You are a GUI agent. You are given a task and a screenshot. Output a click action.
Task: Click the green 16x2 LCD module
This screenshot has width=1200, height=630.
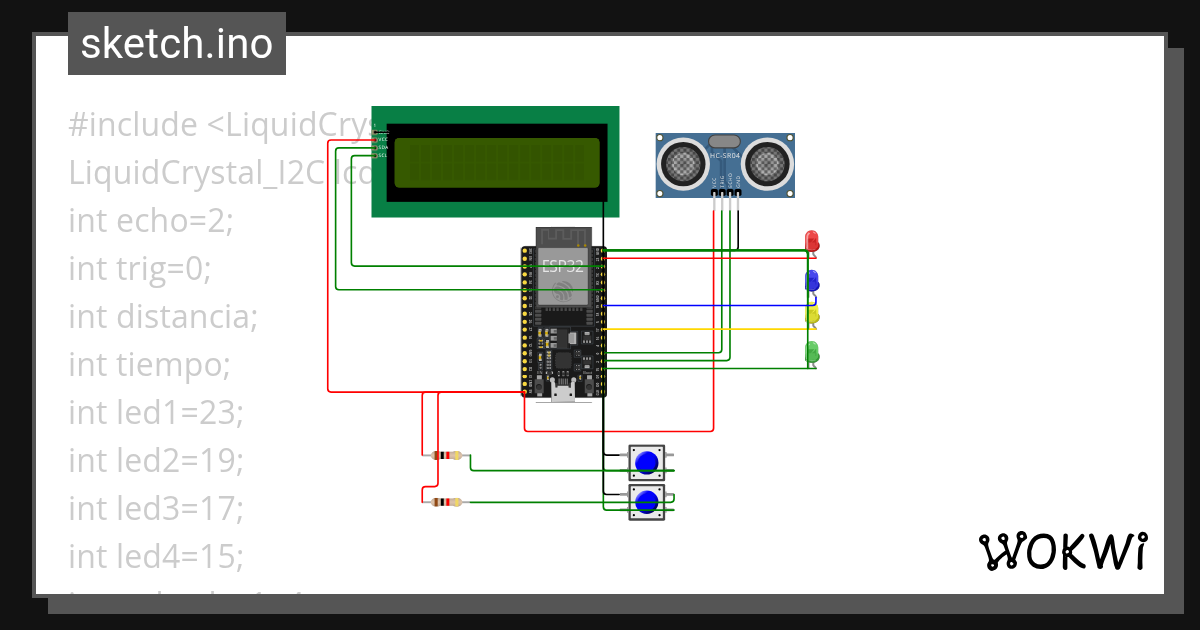(x=497, y=160)
